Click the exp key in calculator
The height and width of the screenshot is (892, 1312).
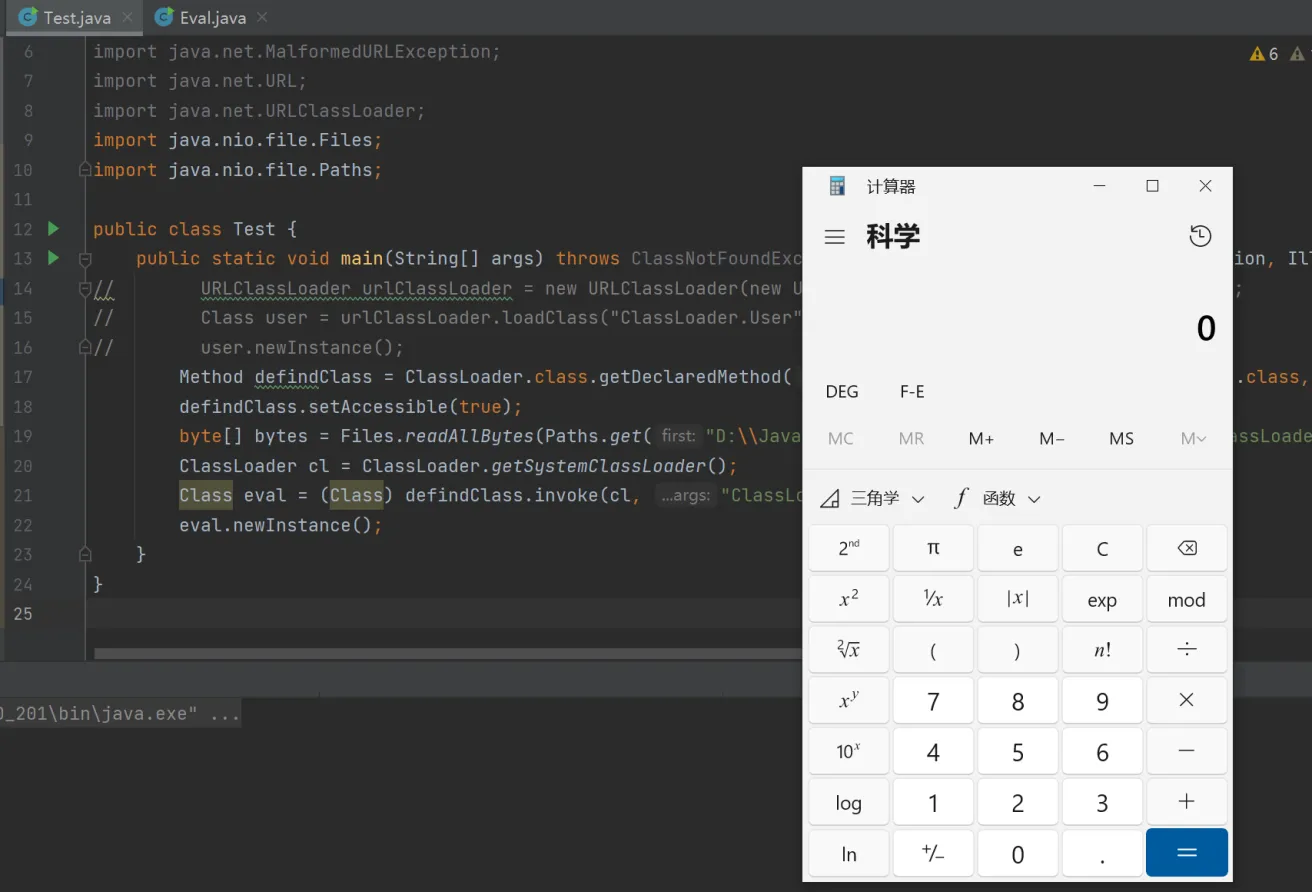[x=1102, y=599]
